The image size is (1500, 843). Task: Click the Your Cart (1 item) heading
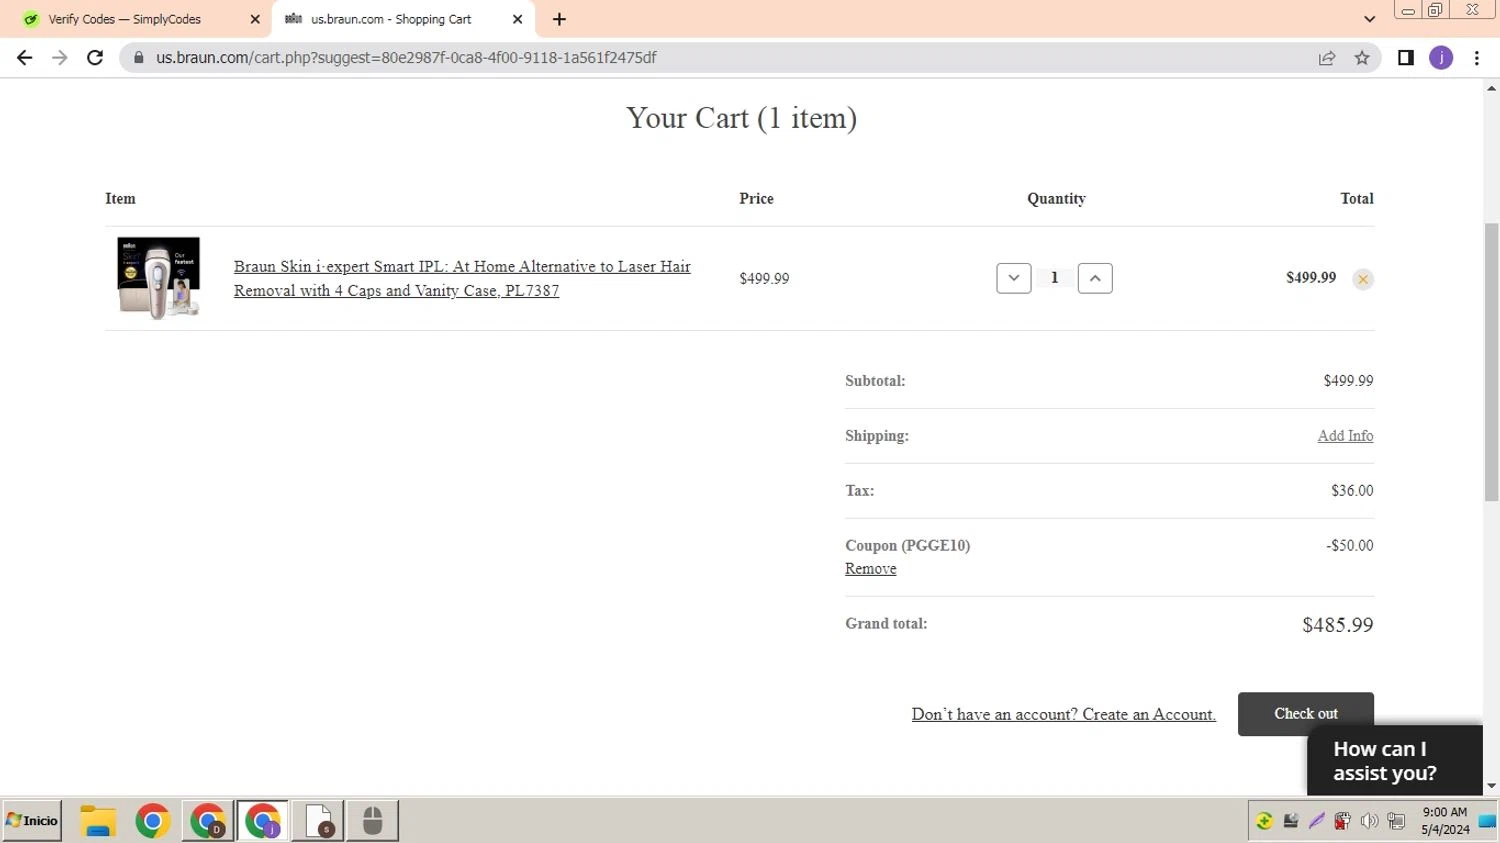(741, 118)
